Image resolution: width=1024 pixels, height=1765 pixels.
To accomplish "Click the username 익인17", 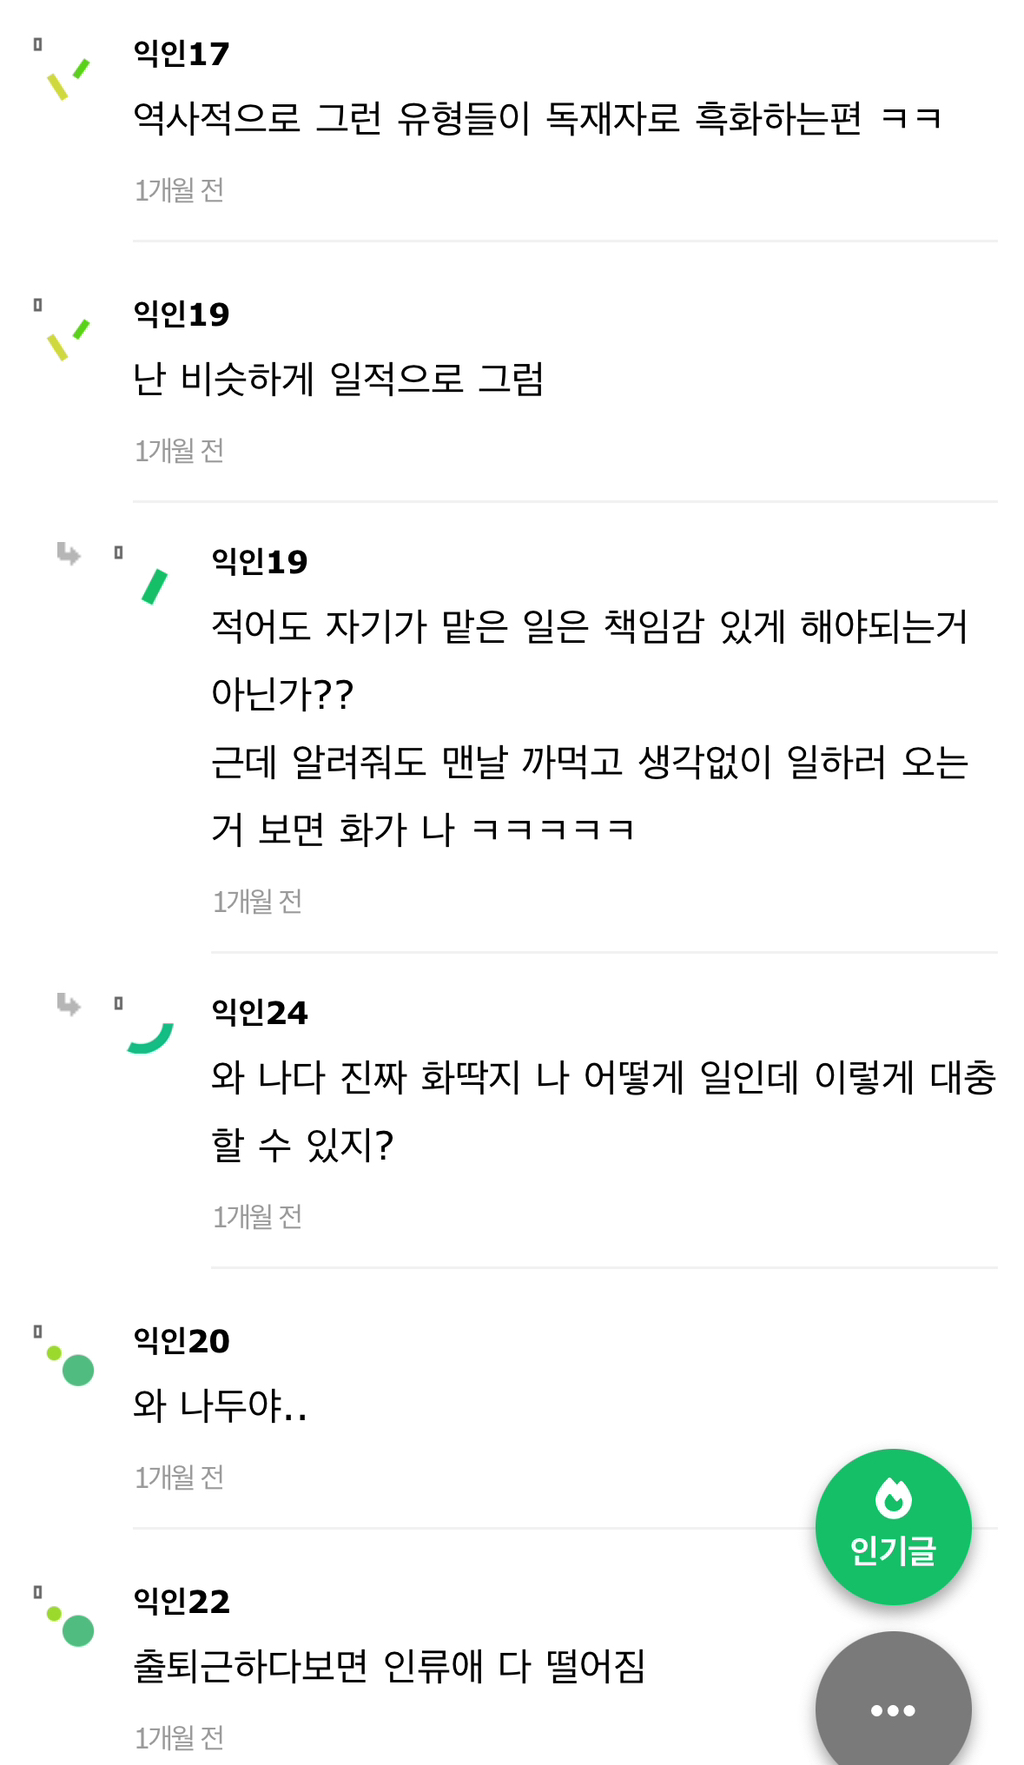I will (x=181, y=53).
